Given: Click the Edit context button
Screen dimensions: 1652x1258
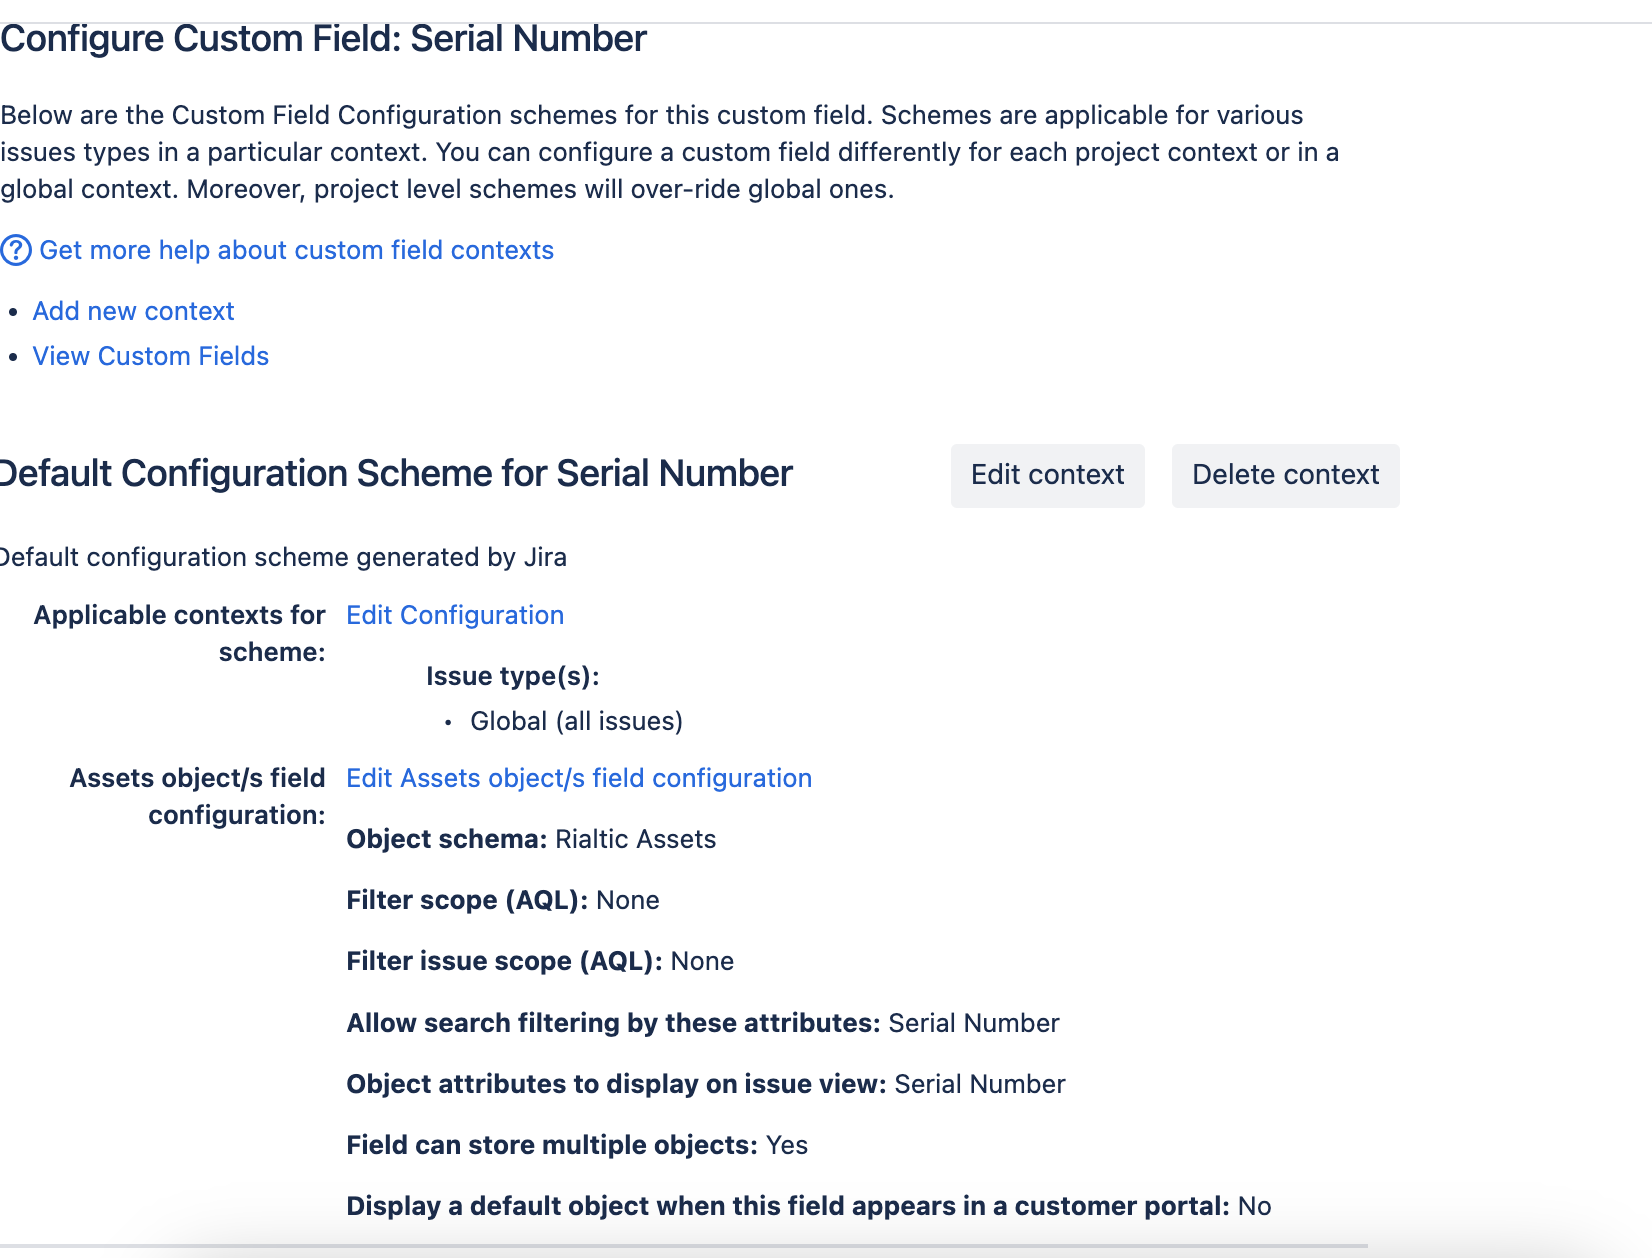Looking at the screenshot, I should (1047, 475).
